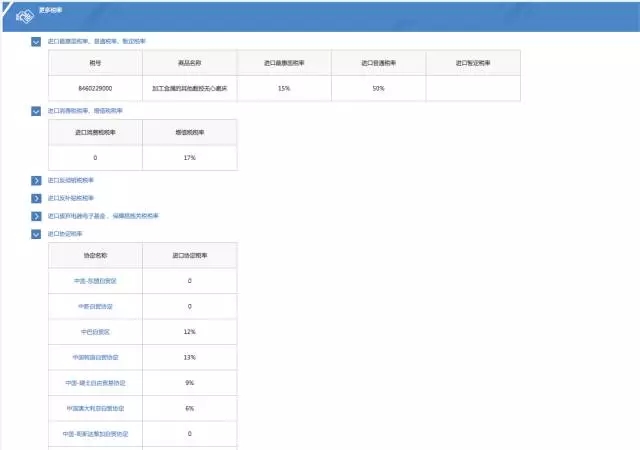Image resolution: width=640 pixels, height=450 pixels.
Task: Click the import anti-dumping duty rate label
Action: (x=71, y=180)
